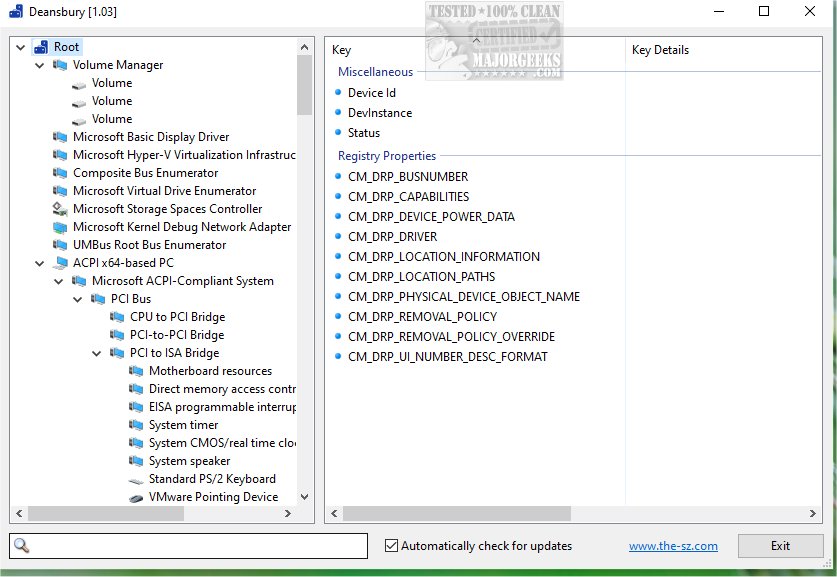837x577 pixels.
Task: Click the Key column header
Action: 475,50
